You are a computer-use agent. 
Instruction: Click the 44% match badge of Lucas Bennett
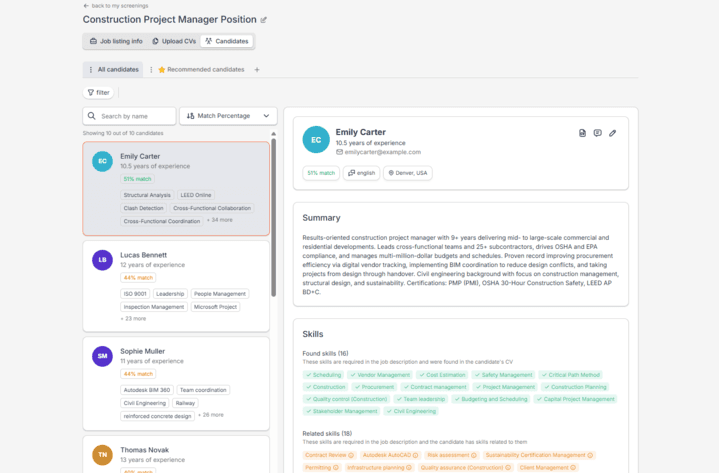tap(138, 278)
